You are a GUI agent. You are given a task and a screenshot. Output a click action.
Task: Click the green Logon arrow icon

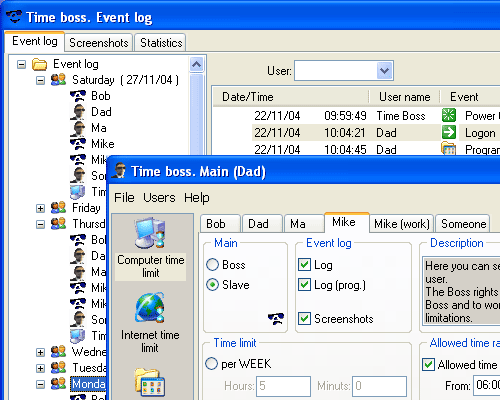[449, 132]
